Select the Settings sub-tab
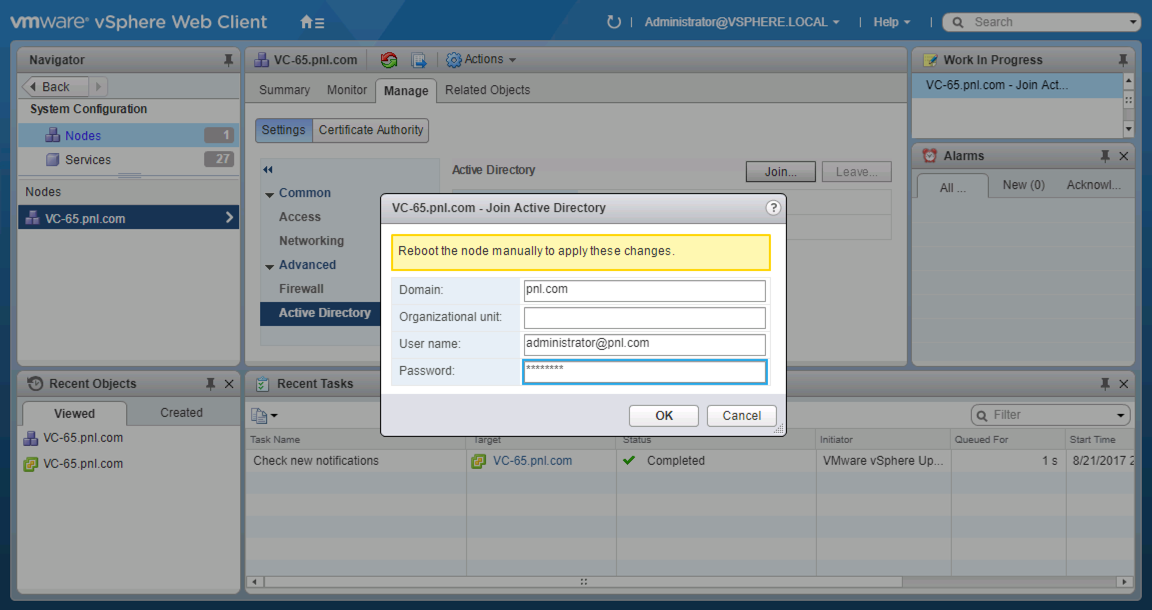1152x610 pixels. click(284, 130)
